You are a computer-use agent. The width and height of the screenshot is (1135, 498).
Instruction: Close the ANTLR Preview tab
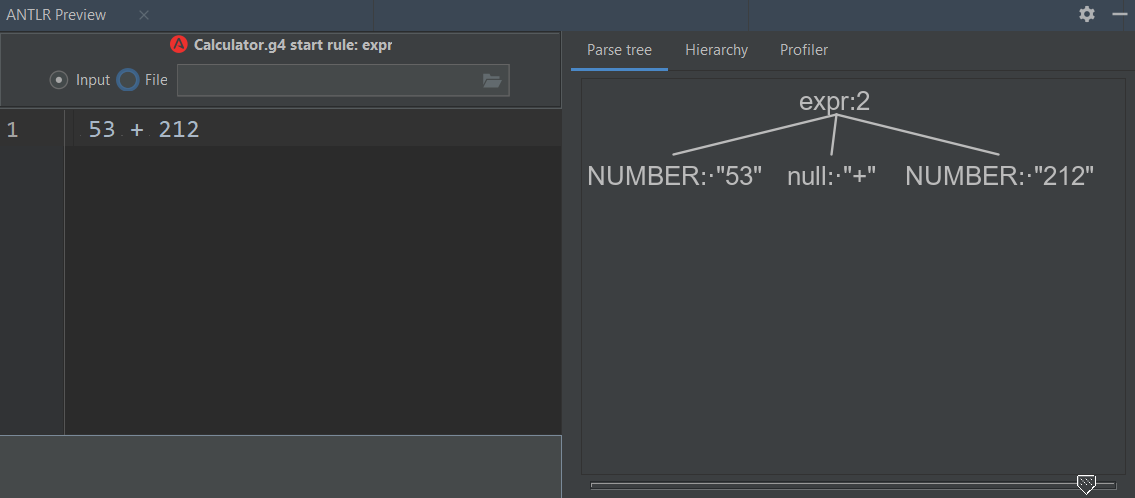[x=144, y=15]
